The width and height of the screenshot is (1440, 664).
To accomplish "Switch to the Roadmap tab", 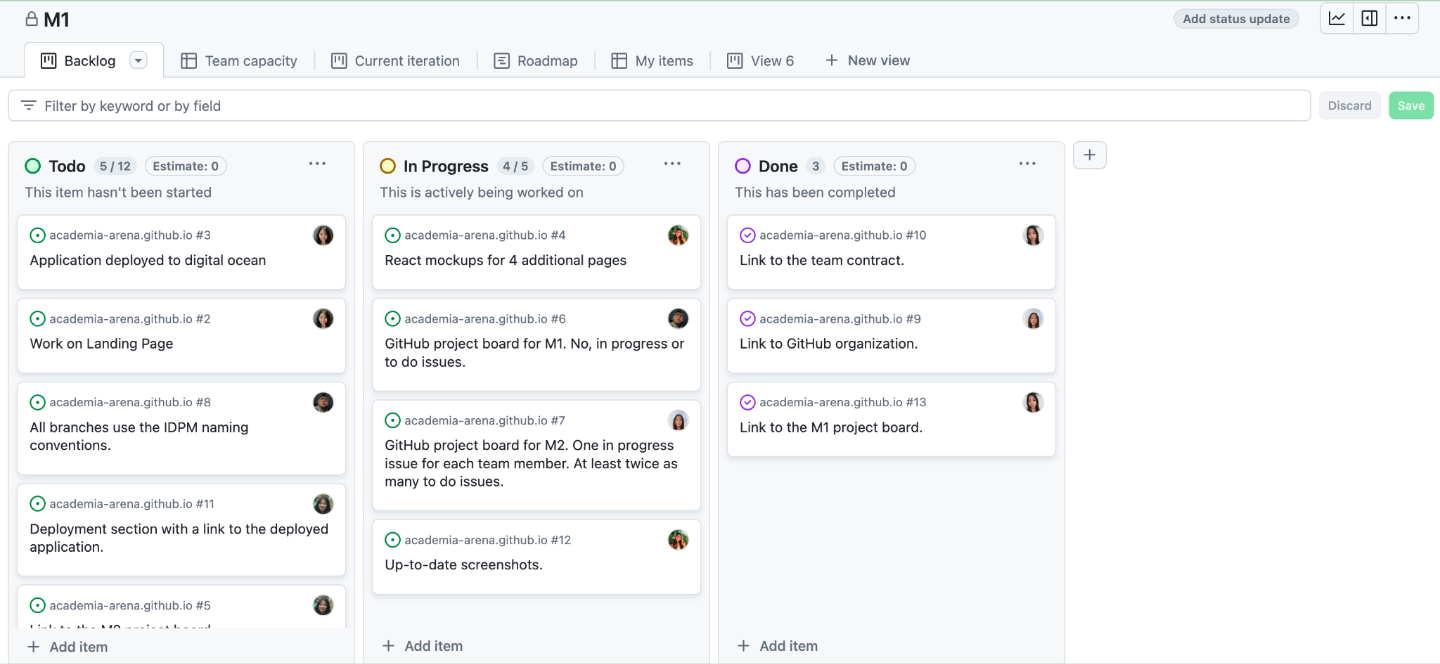I will click(x=536, y=61).
